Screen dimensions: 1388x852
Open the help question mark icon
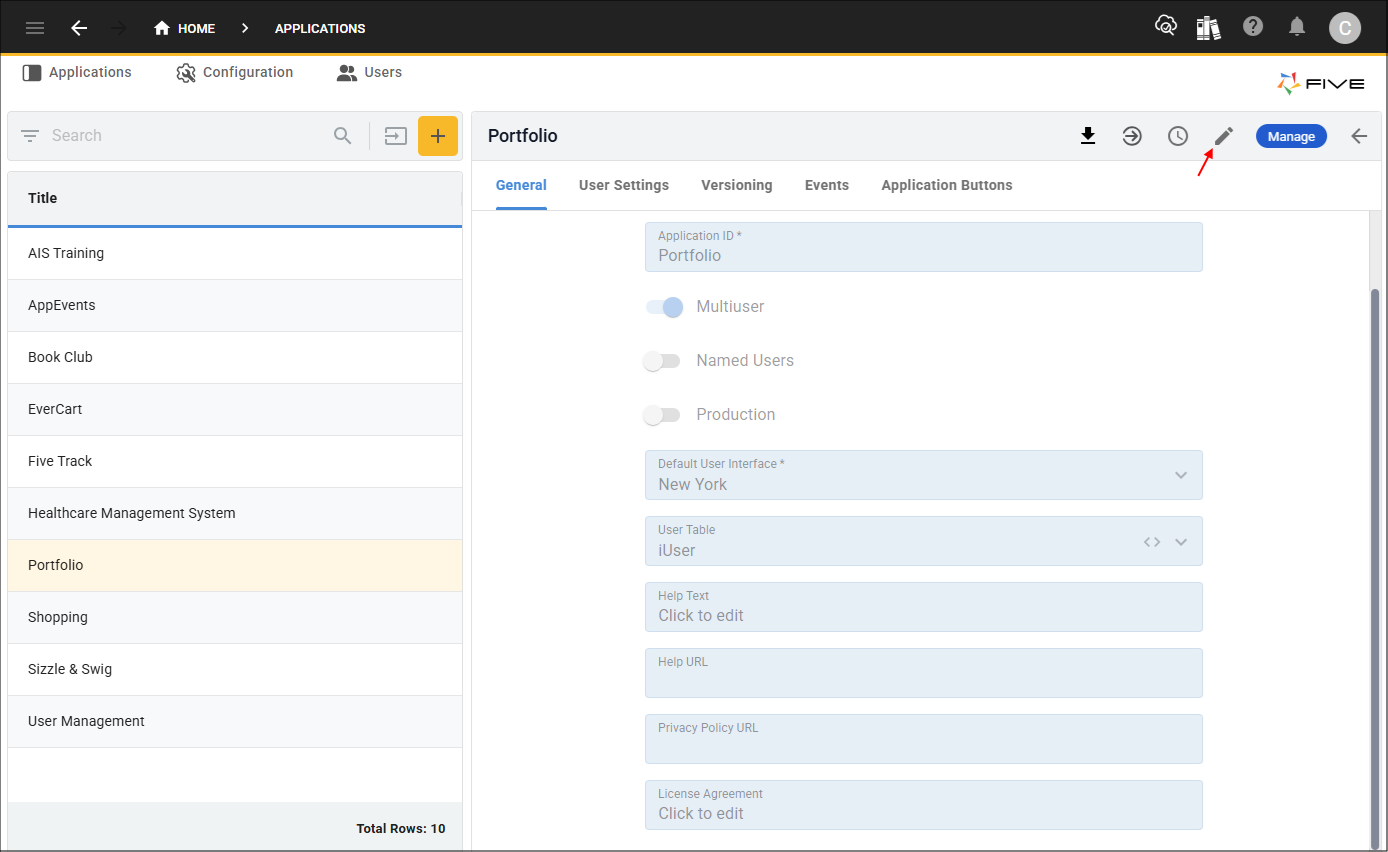tap(1253, 27)
